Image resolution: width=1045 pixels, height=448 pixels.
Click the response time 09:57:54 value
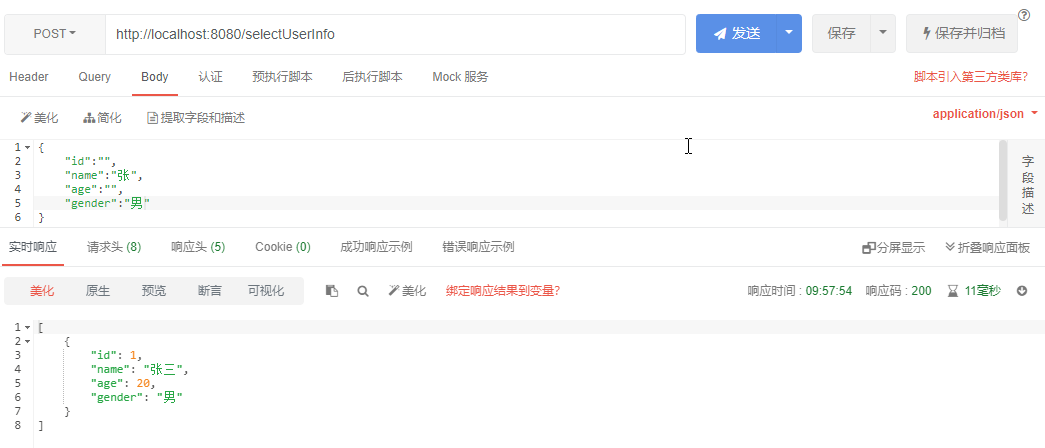coord(828,291)
